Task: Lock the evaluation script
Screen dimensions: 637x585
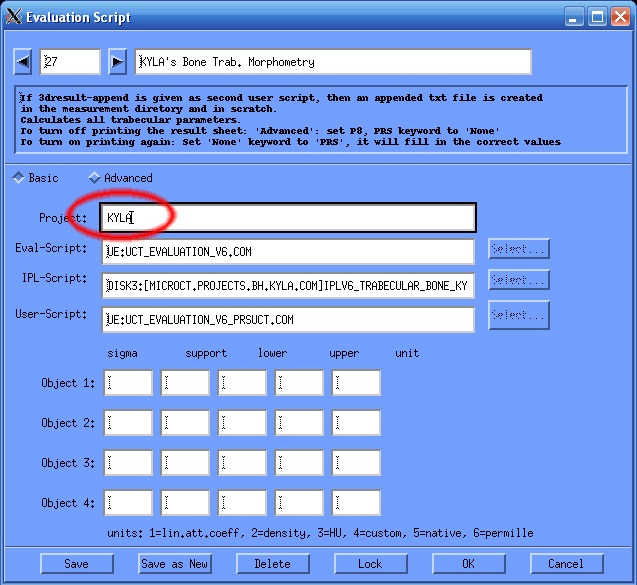Action: click(370, 564)
